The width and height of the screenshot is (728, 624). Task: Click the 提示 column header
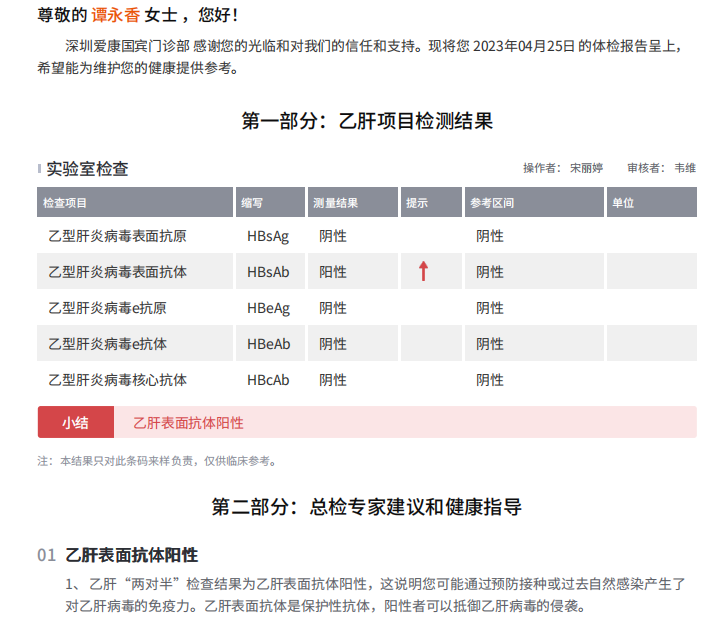click(417, 203)
